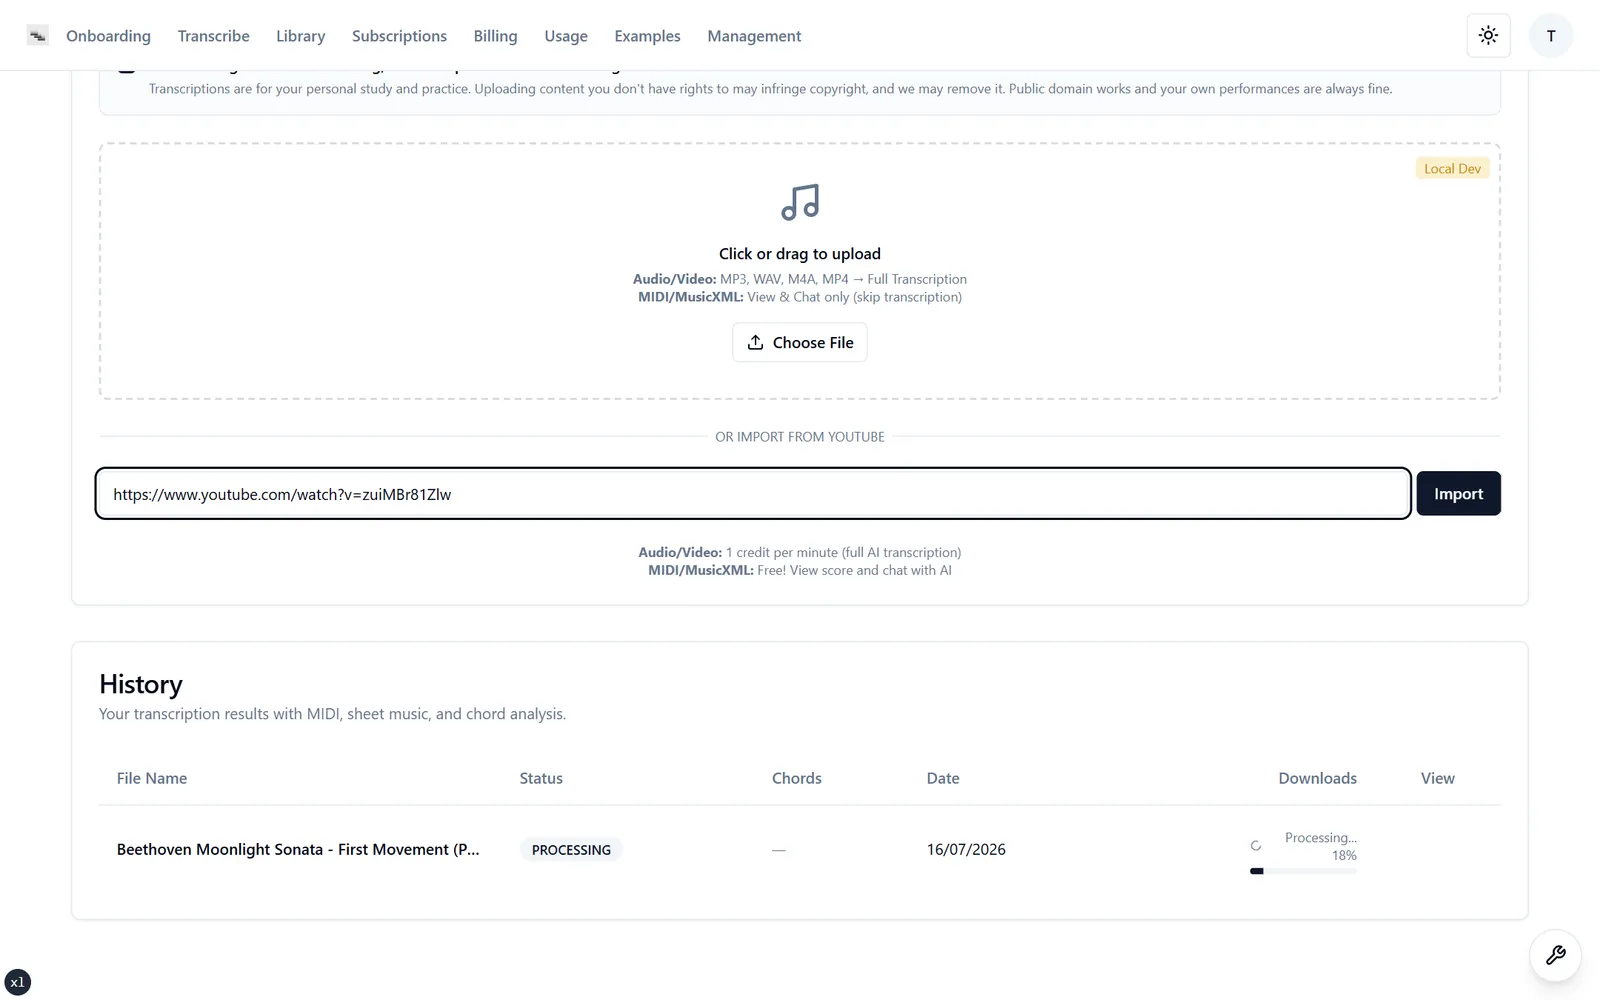Switch to the Usage page
This screenshot has height=1000, width=1600.
click(566, 36)
